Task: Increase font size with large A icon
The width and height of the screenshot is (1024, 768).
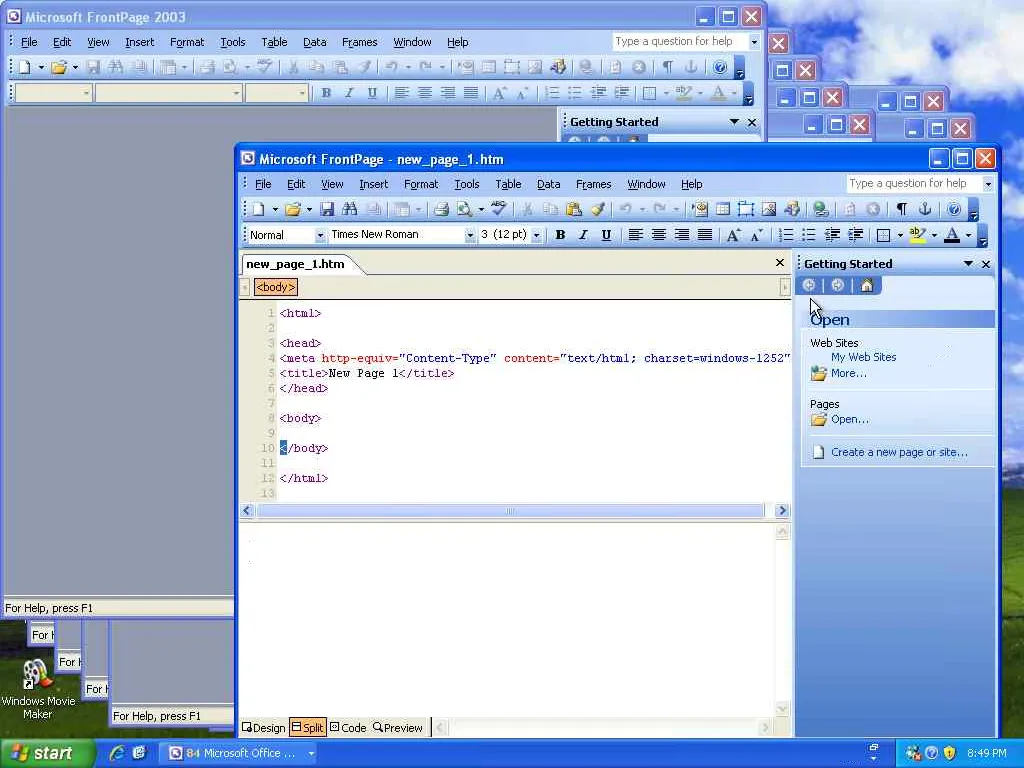Action: click(733, 235)
